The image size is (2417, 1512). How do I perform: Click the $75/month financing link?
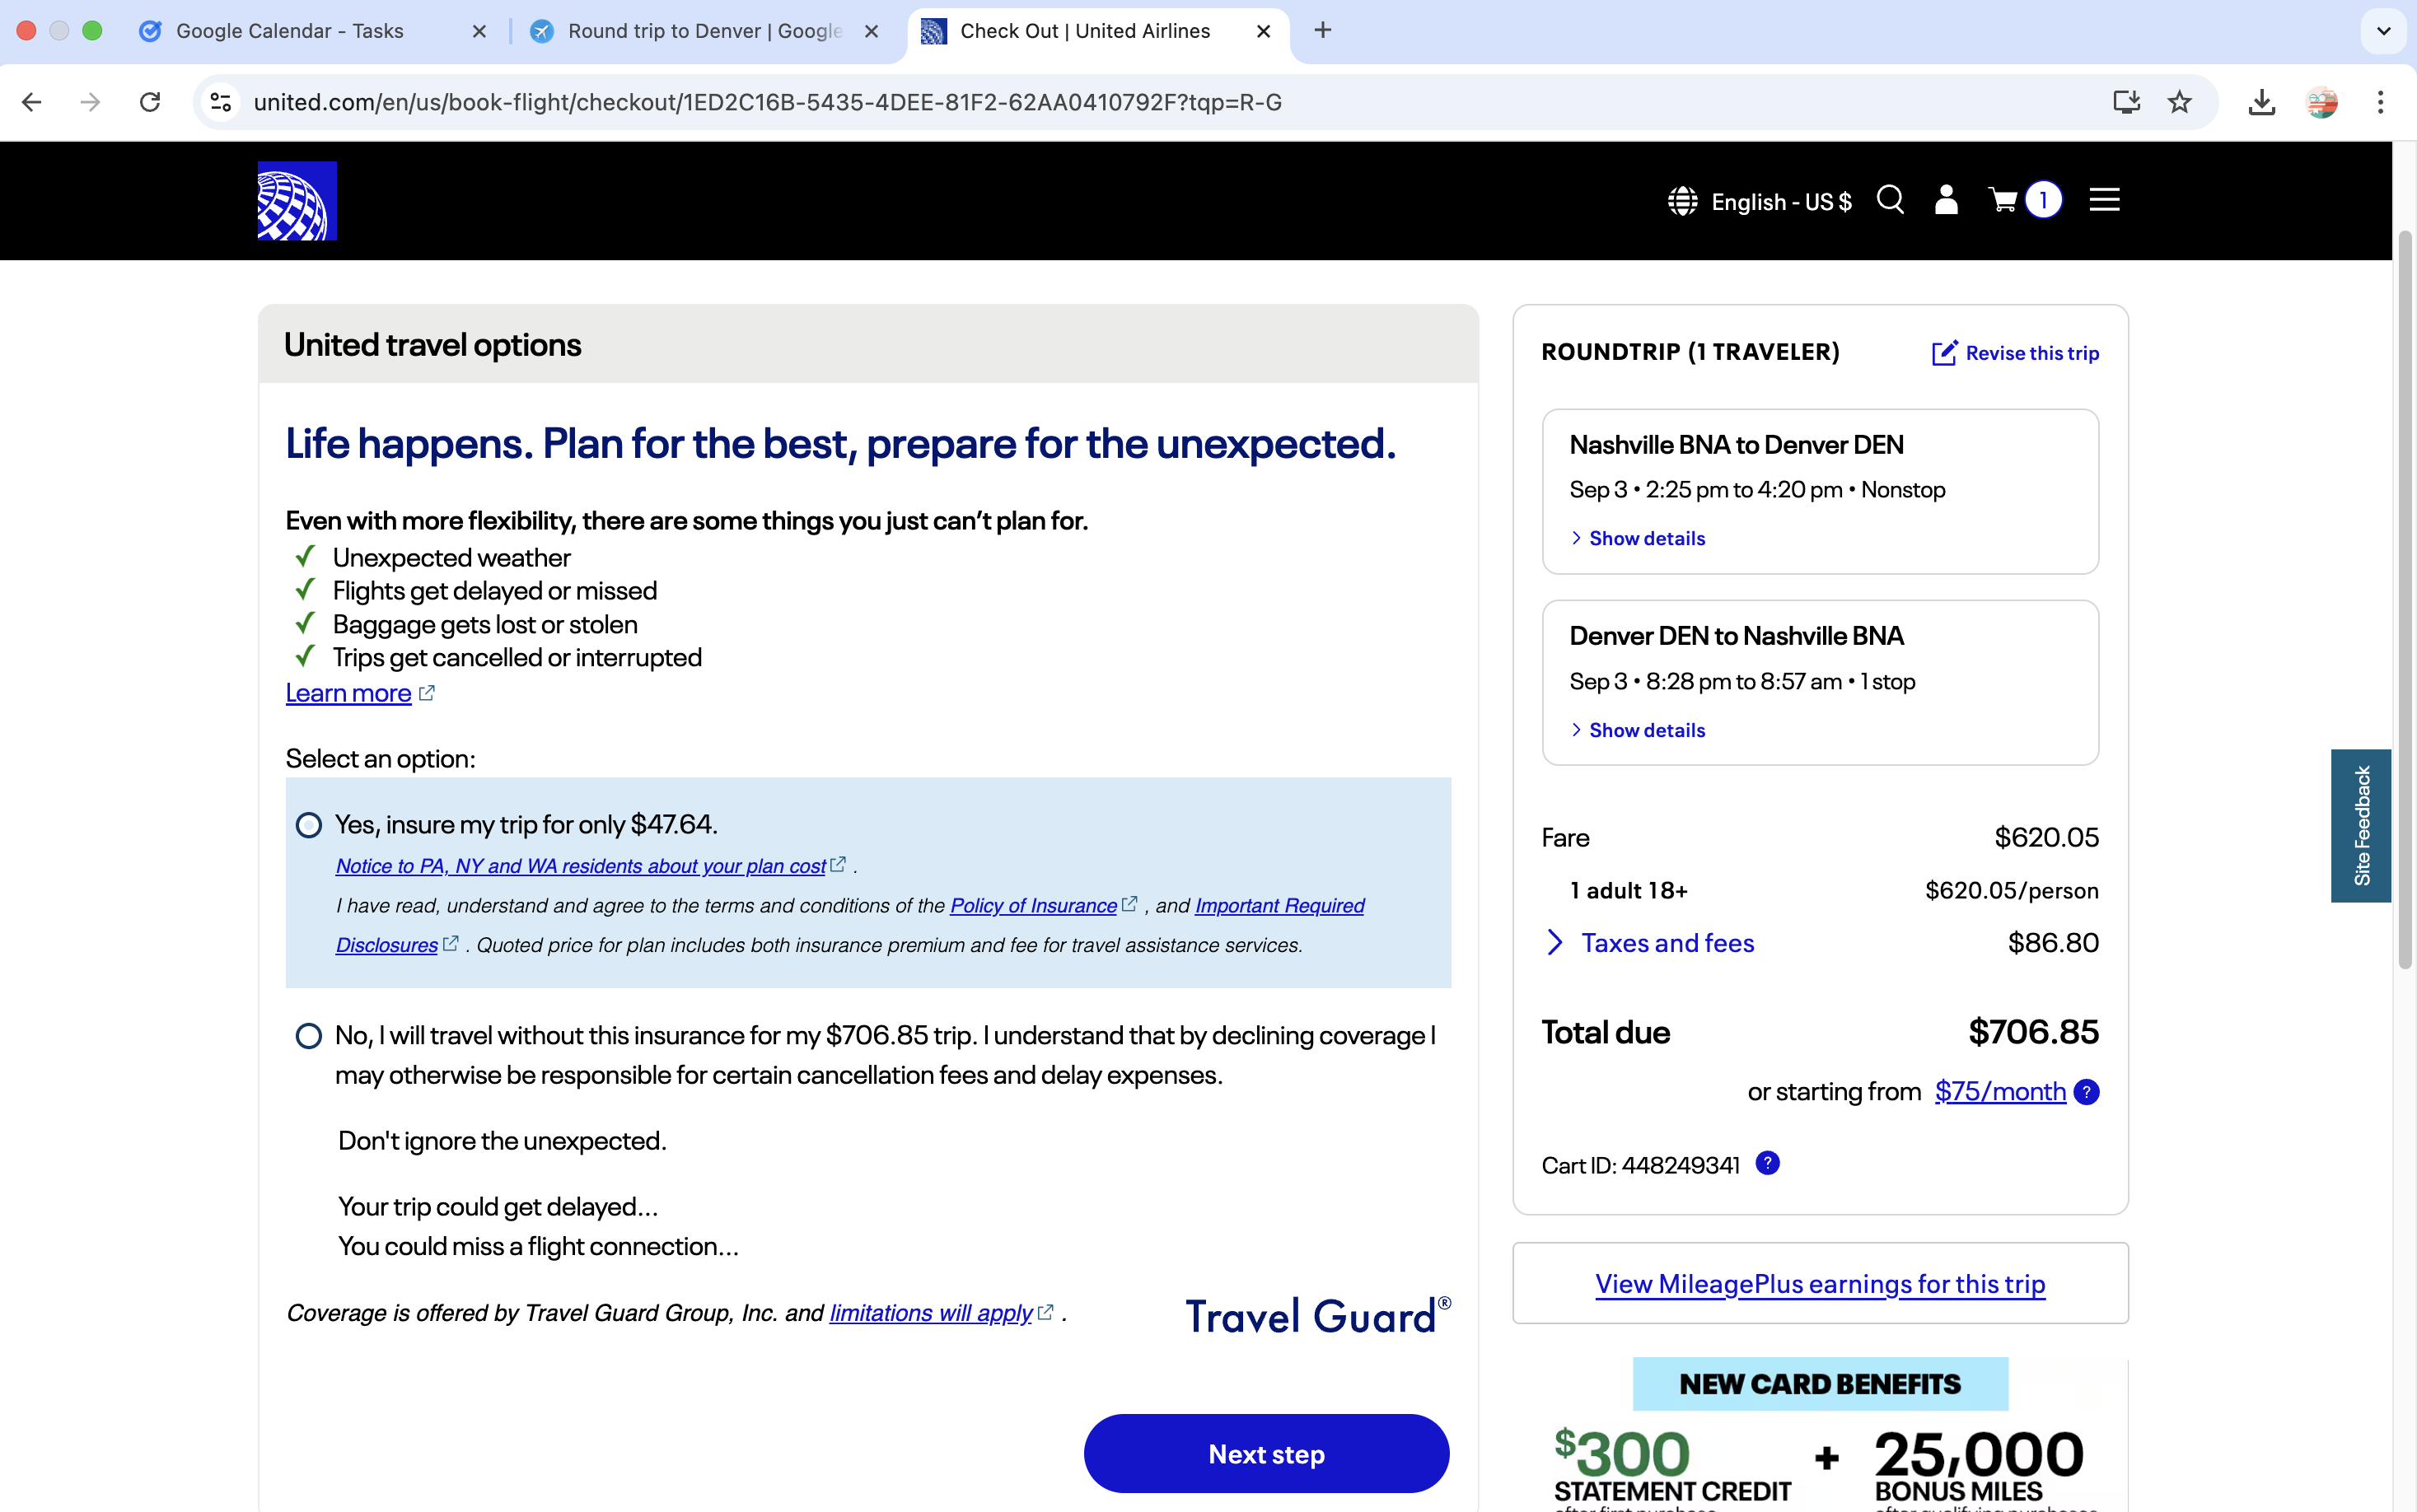pyautogui.click(x=2000, y=1091)
